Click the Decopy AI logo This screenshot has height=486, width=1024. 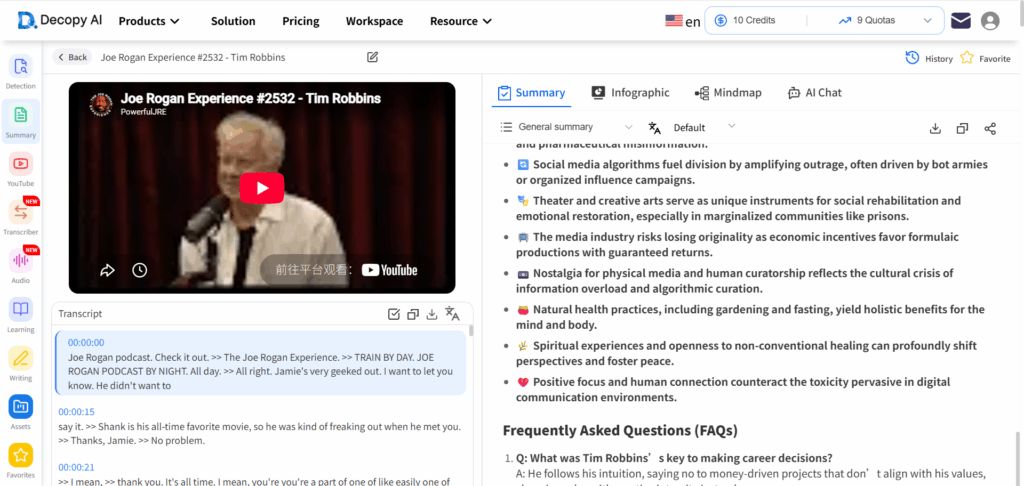[59, 20]
